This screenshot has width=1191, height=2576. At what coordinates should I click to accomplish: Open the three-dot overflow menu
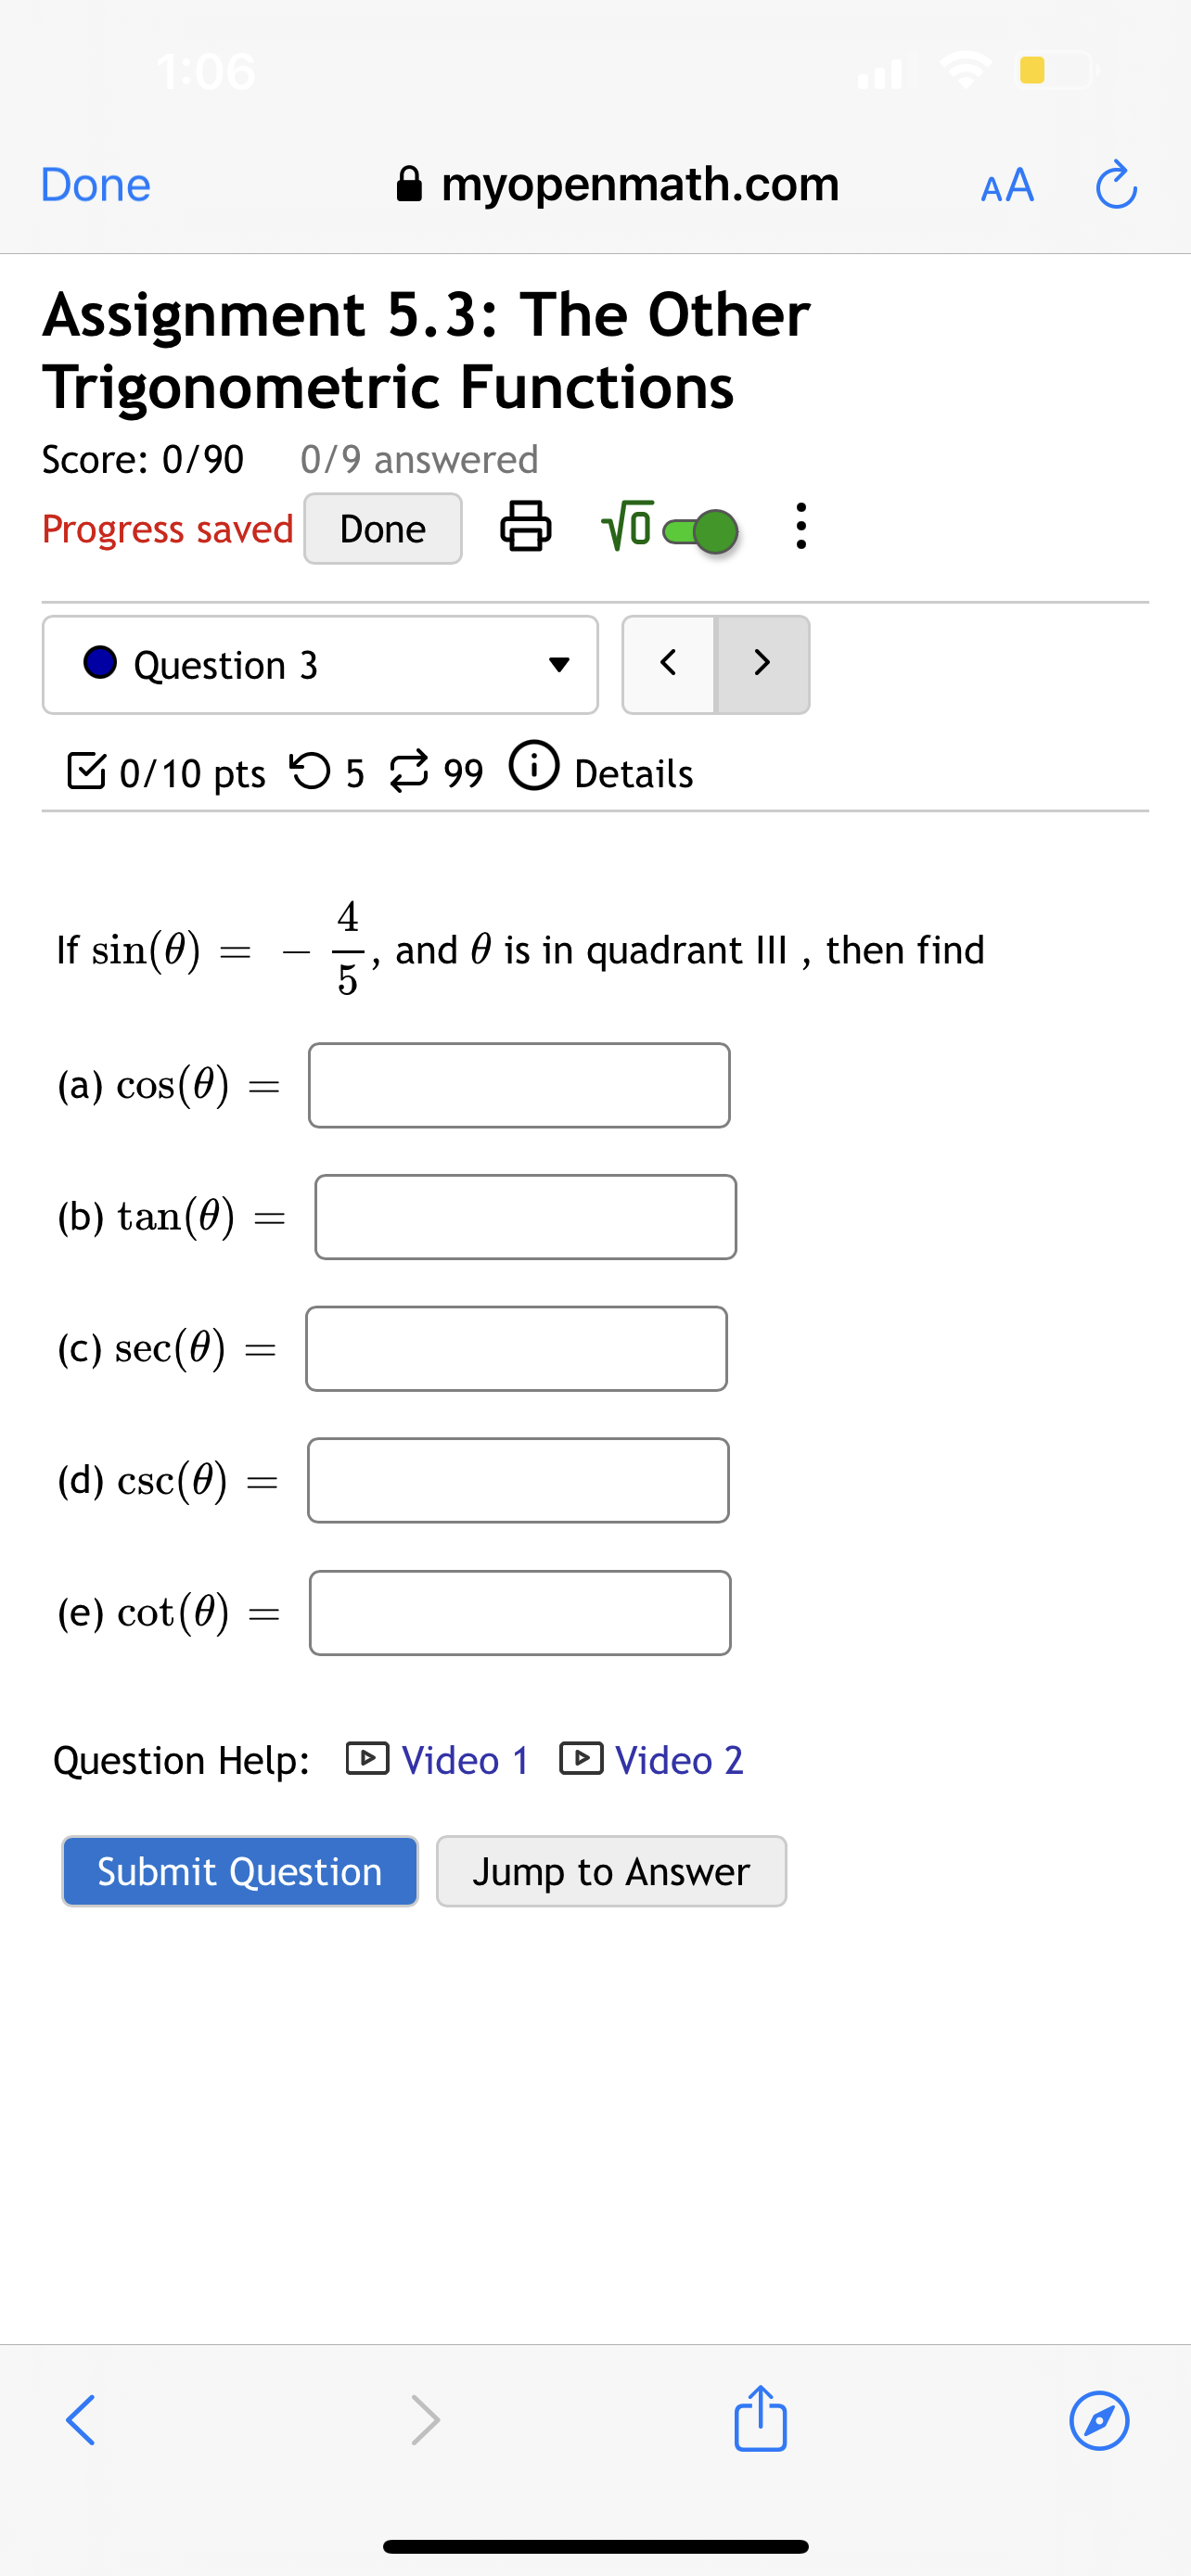[x=800, y=528]
